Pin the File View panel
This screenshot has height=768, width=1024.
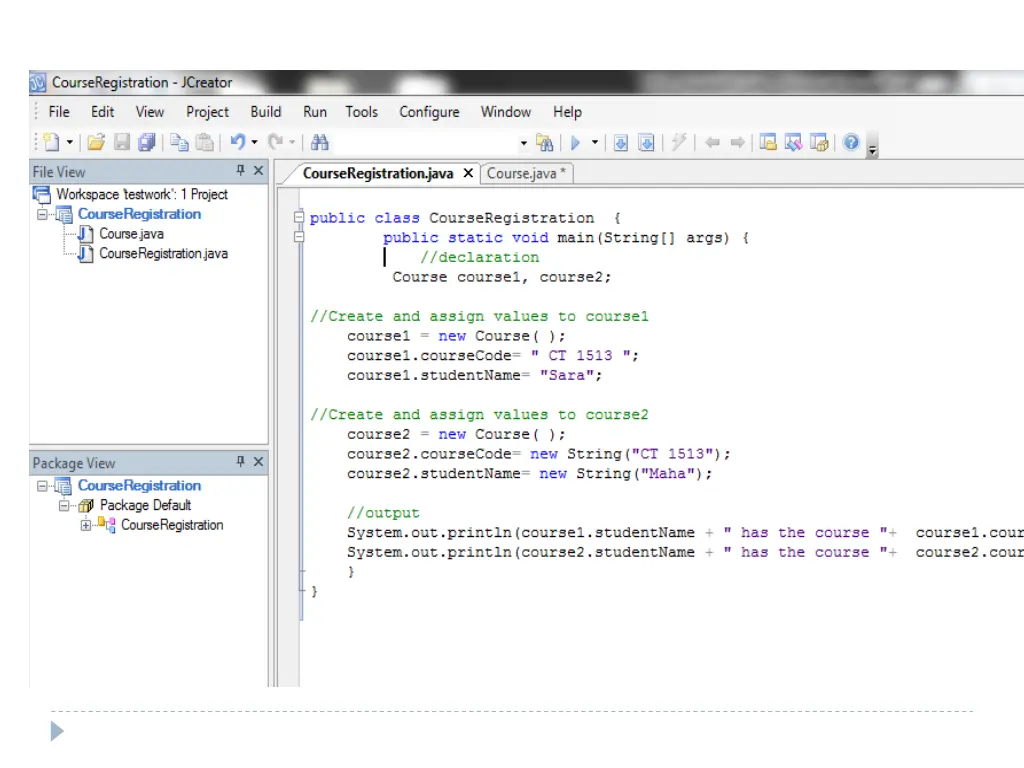[240, 170]
